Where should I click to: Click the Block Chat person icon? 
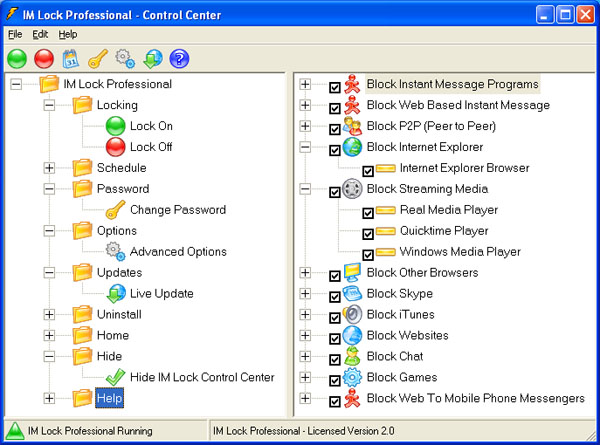352,356
